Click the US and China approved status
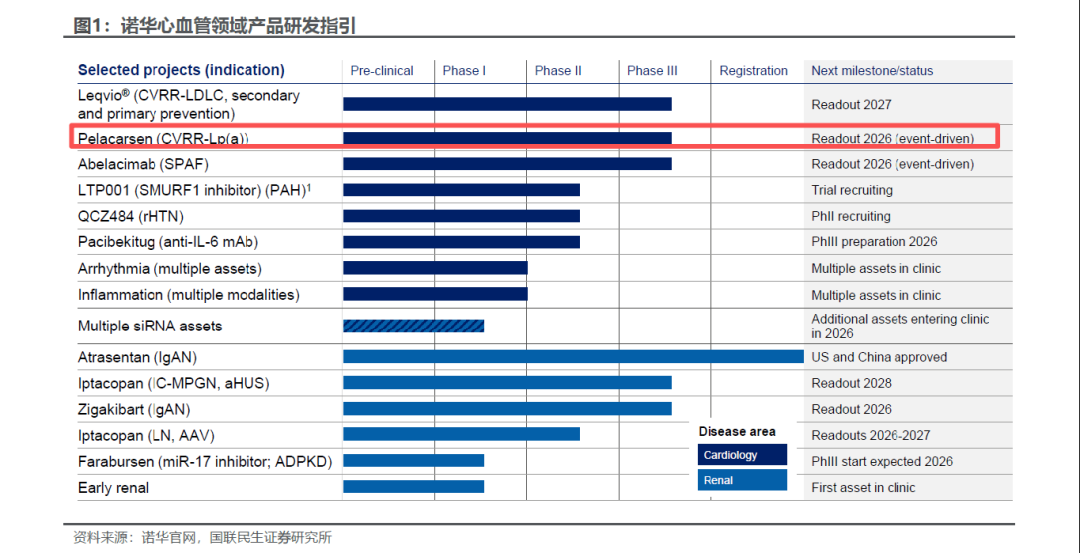The width and height of the screenshot is (1080, 553). [879, 357]
